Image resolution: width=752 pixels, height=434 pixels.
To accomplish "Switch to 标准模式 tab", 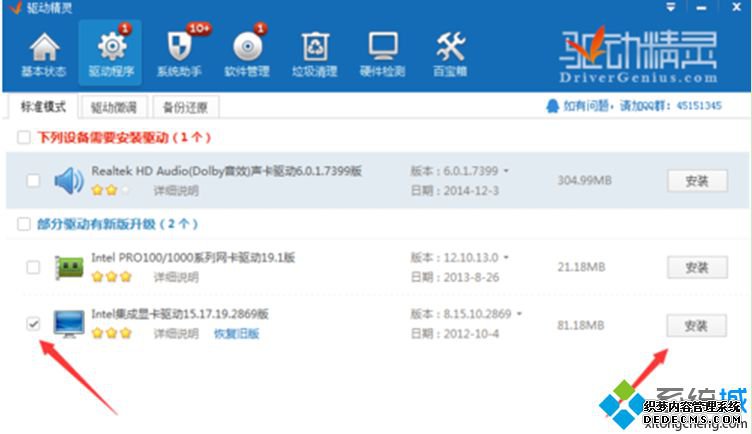I will (x=43, y=106).
